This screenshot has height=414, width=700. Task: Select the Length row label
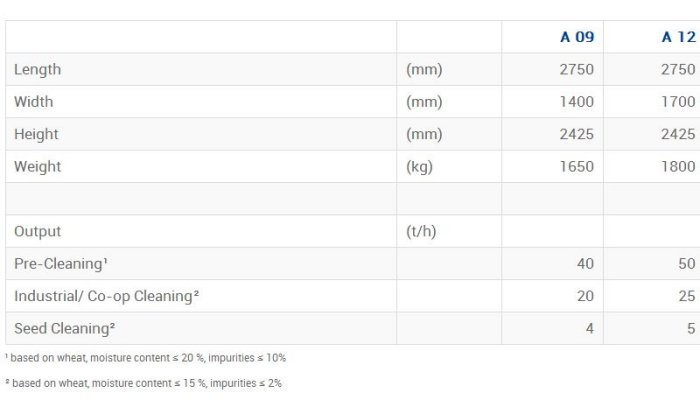[38, 70]
